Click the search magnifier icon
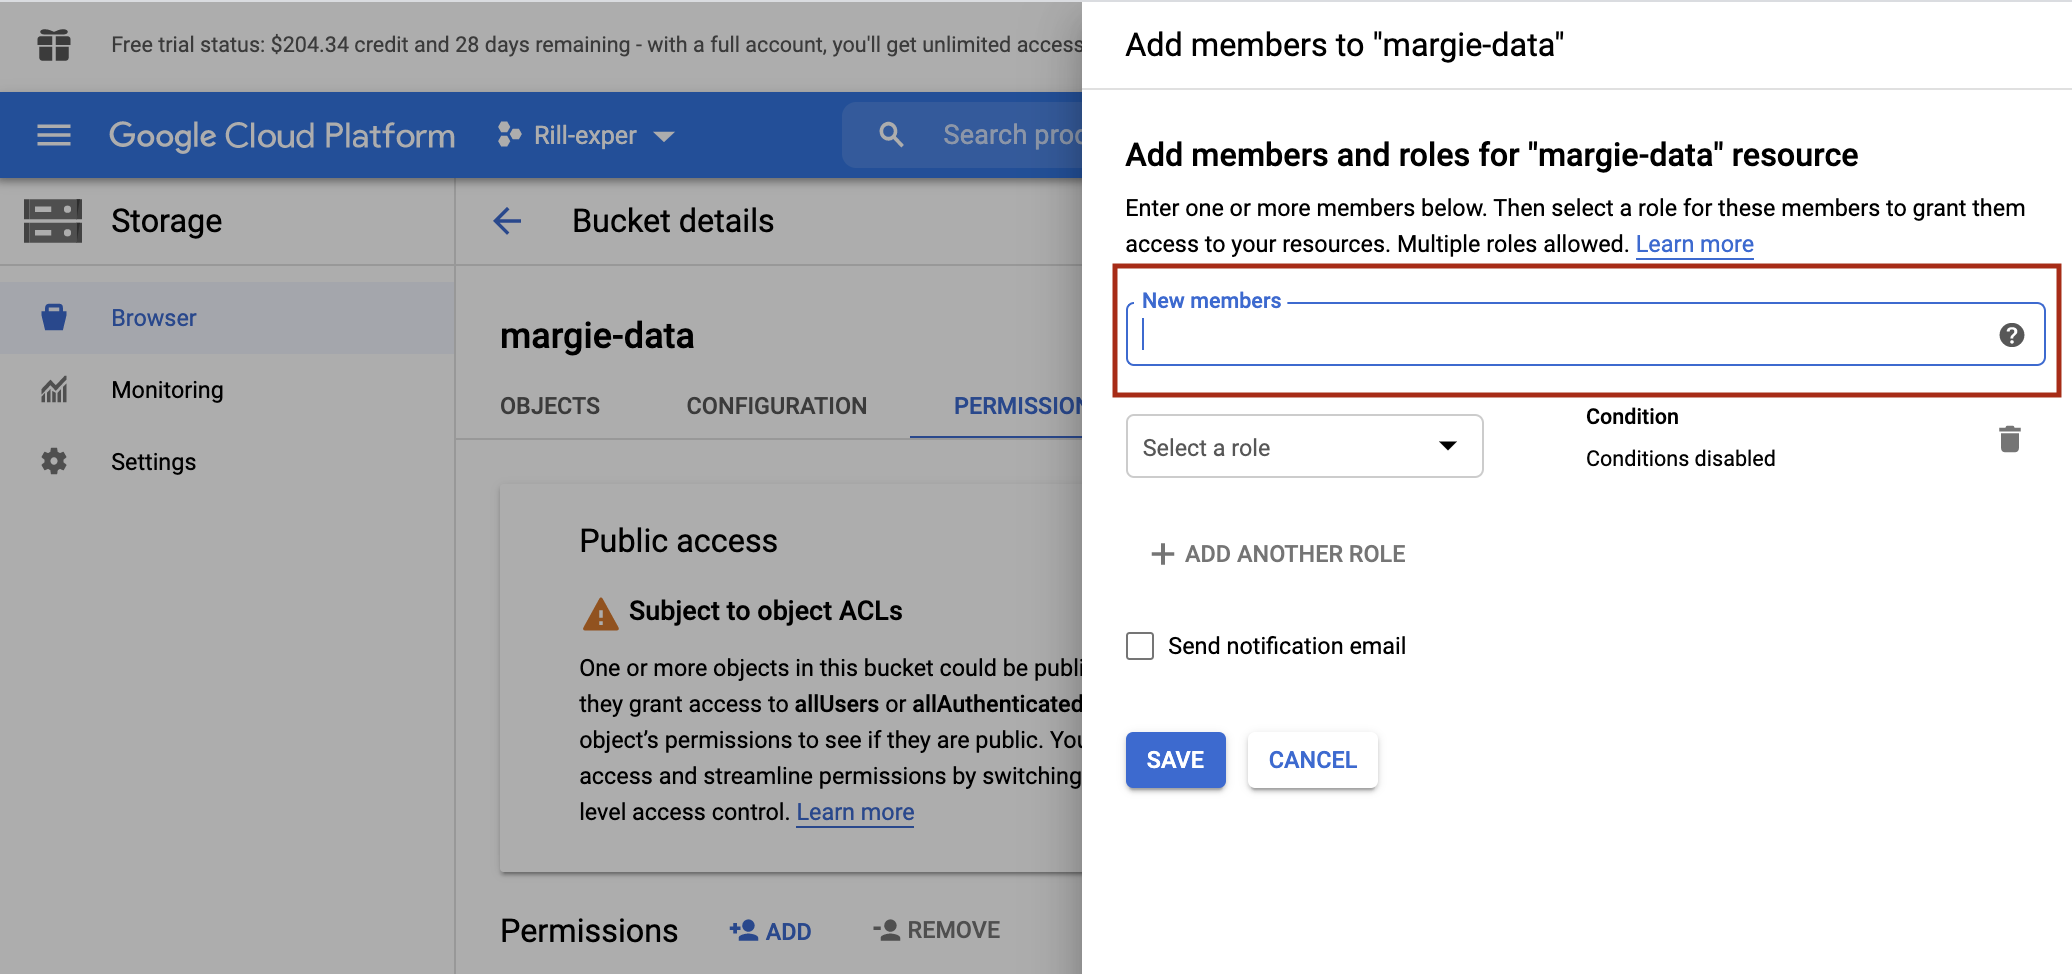 (891, 135)
